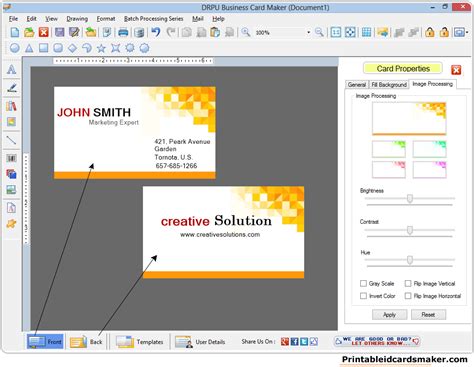Click the Hue slider handle
The height and width of the screenshot is (367, 474).
(410, 260)
